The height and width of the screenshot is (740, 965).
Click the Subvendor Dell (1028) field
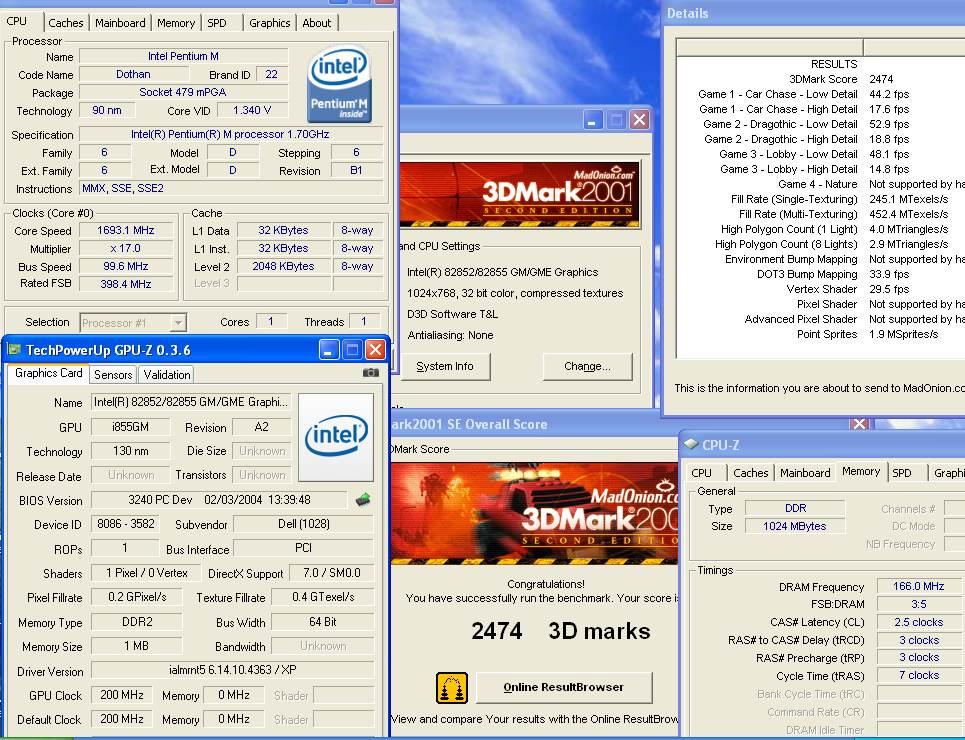(x=304, y=524)
